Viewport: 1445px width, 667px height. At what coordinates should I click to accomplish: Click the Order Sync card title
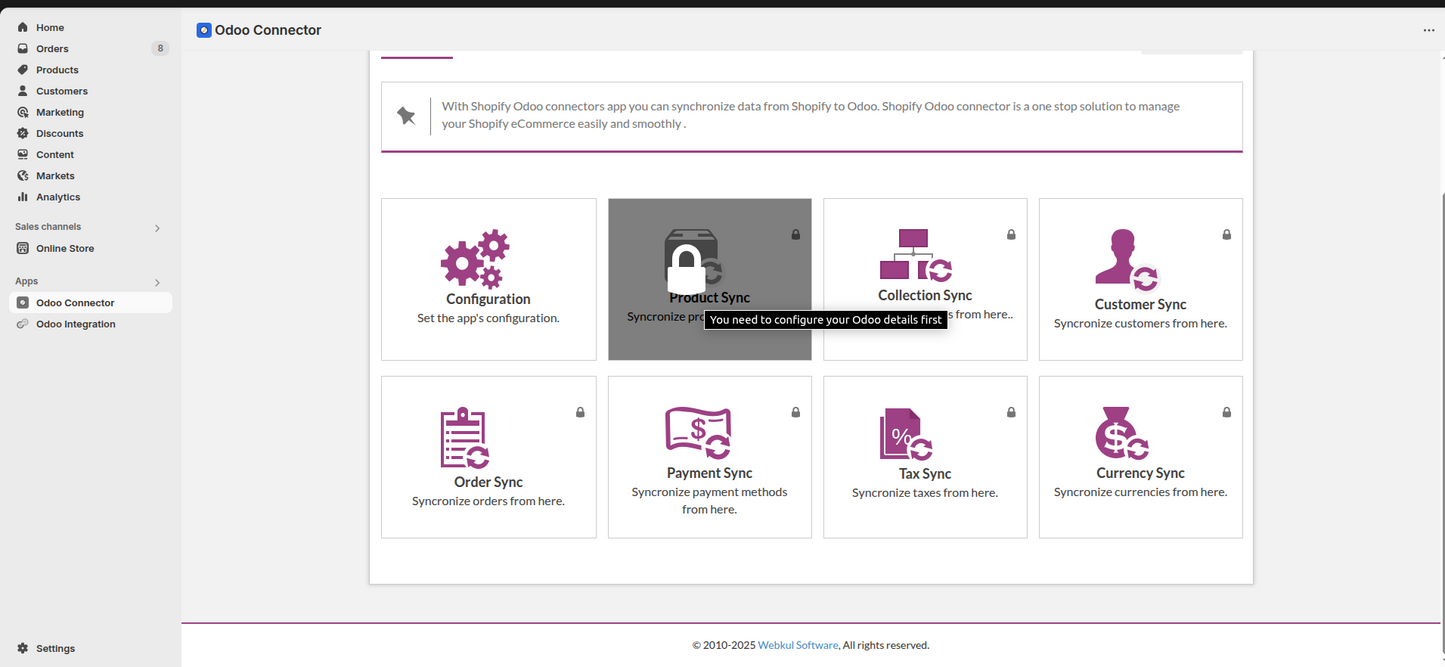point(488,482)
